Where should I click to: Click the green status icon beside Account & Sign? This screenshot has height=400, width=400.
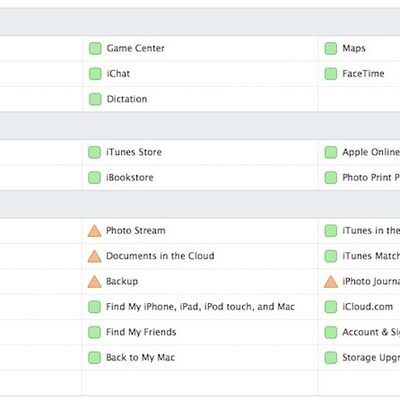pos(331,332)
